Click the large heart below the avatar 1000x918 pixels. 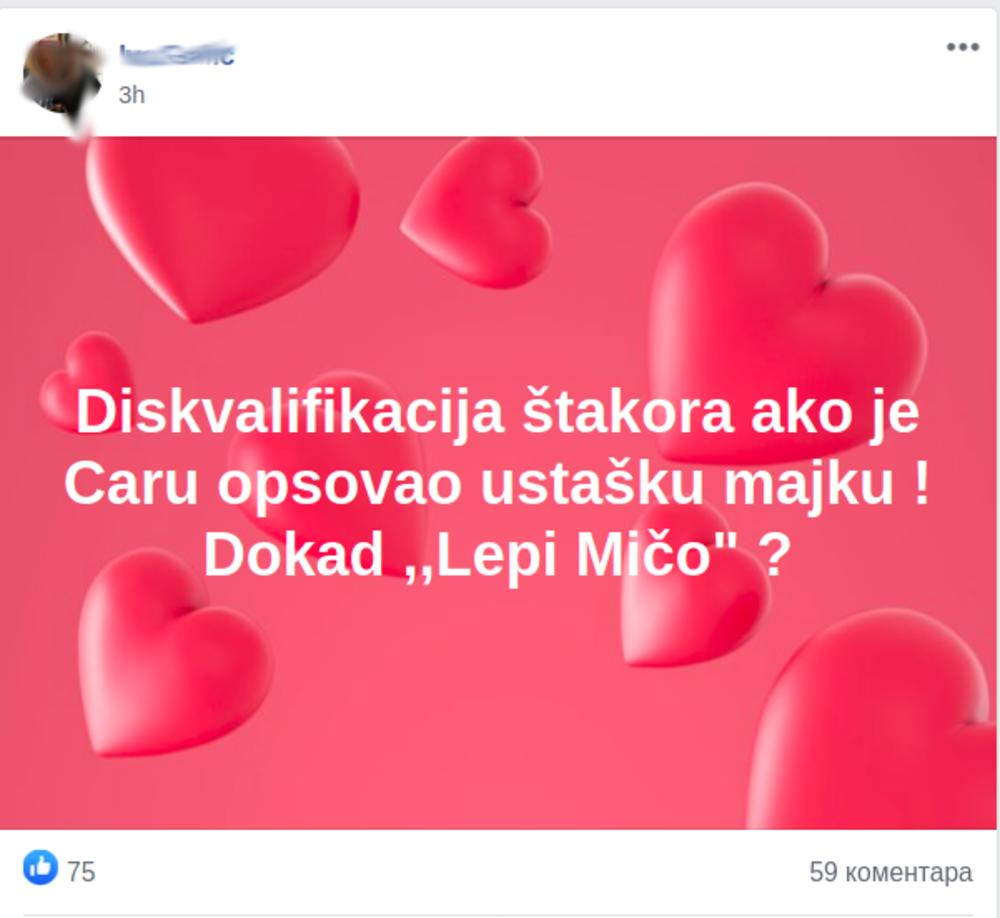coord(222,228)
